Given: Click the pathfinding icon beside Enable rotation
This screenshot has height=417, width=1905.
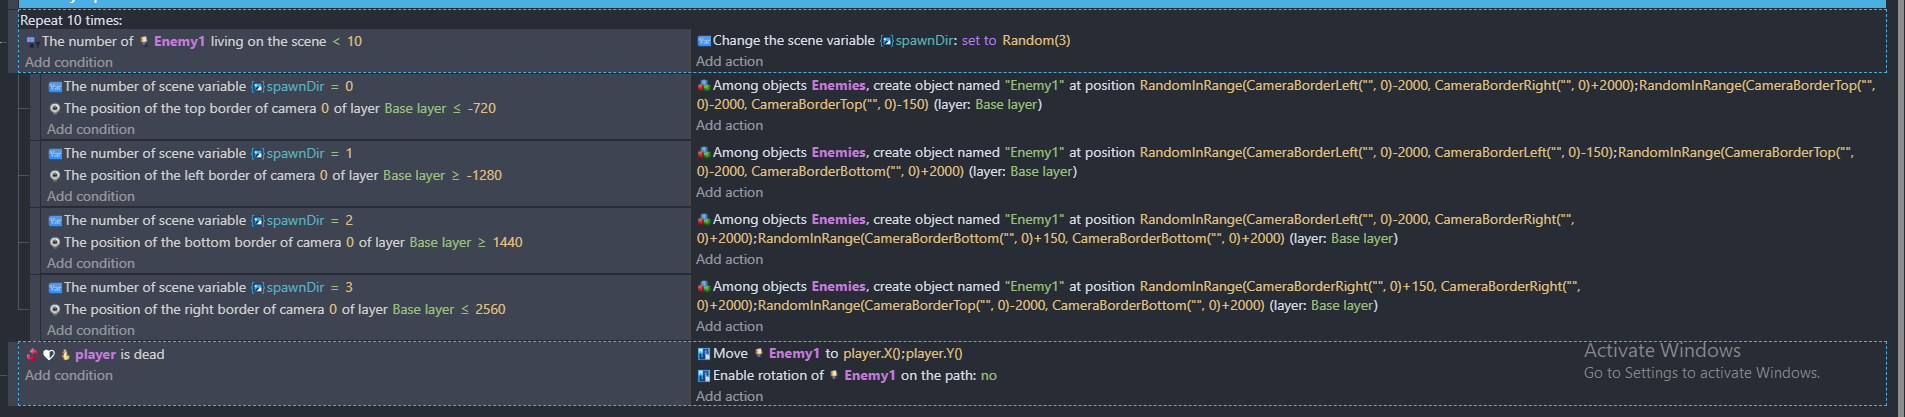Looking at the screenshot, I should click(x=703, y=376).
